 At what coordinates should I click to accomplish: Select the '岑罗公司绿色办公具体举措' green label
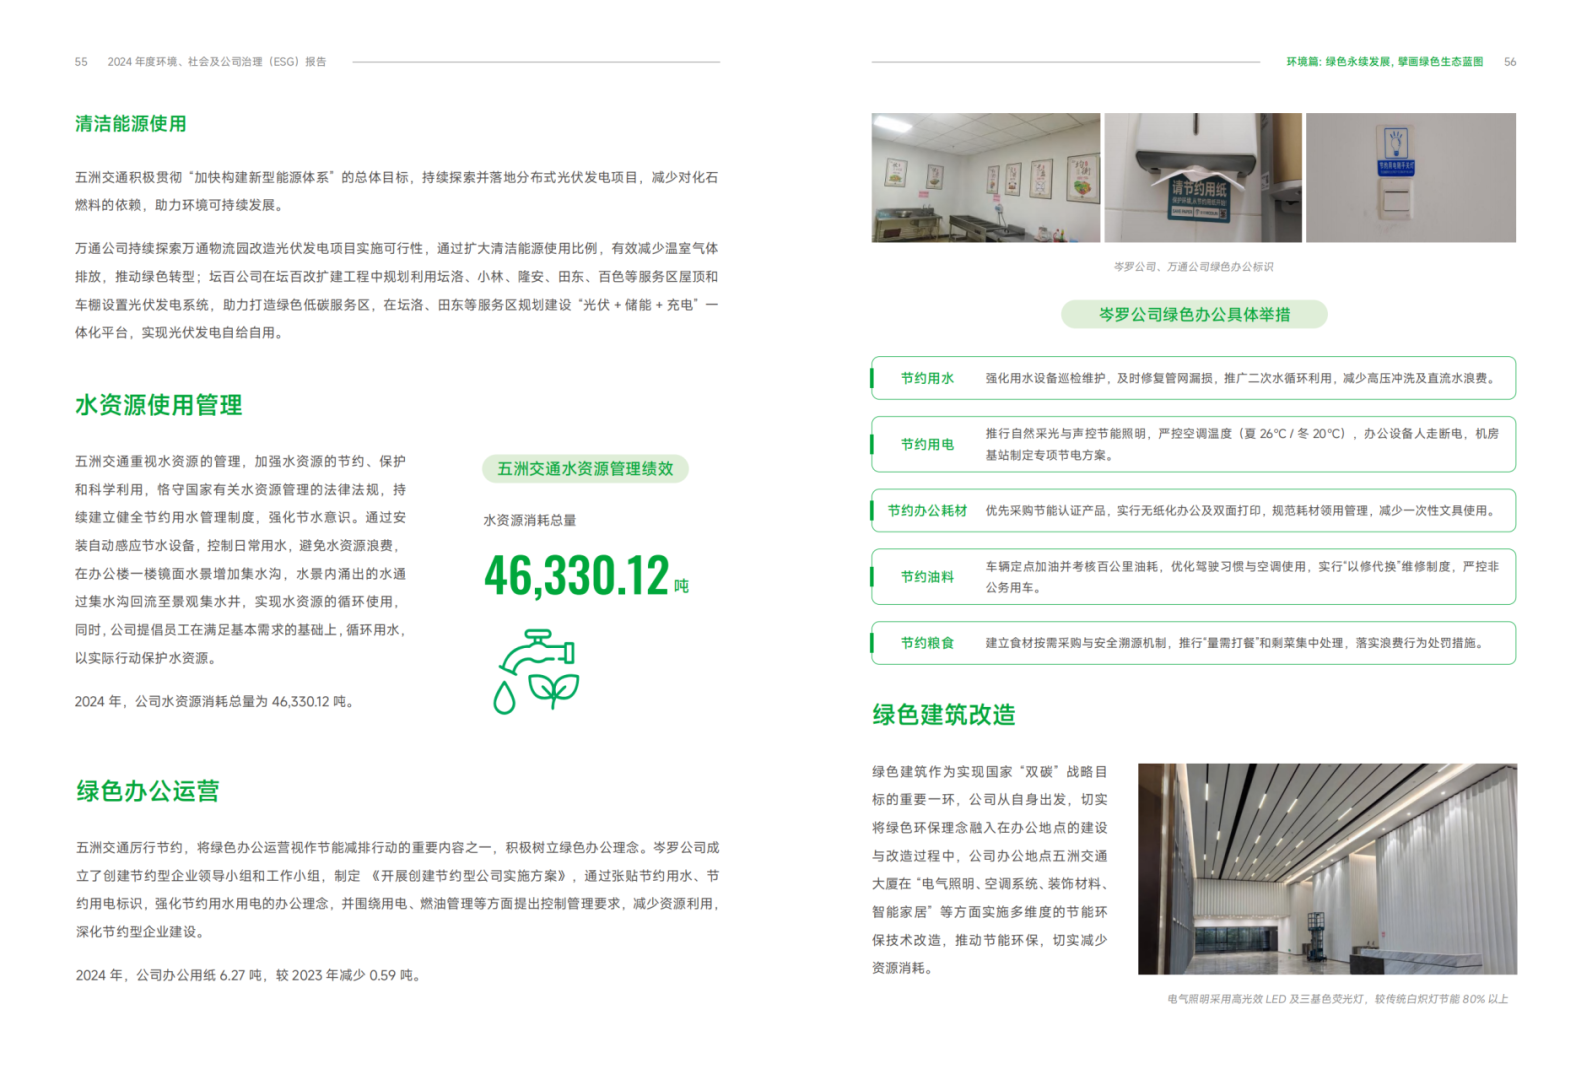(x=1194, y=314)
